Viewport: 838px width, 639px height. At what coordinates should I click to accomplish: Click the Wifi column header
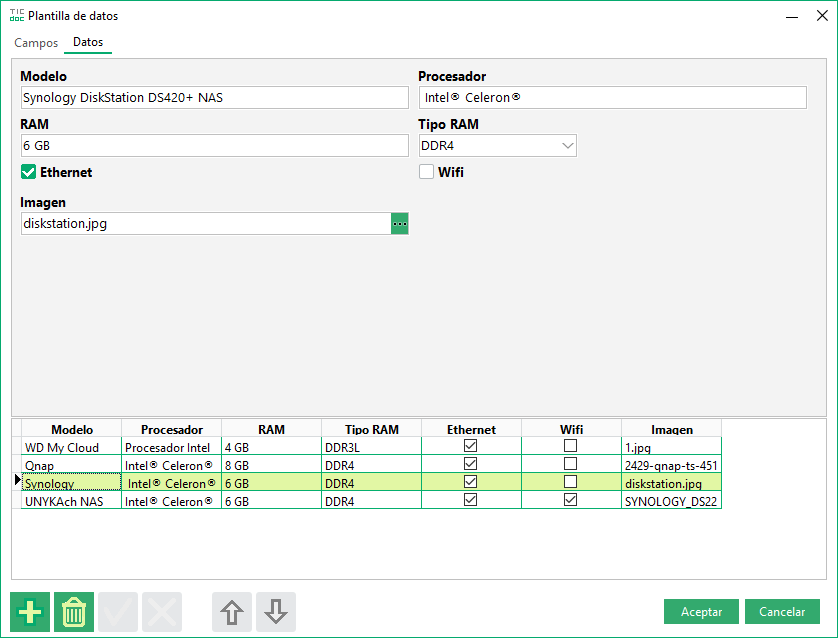point(571,429)
